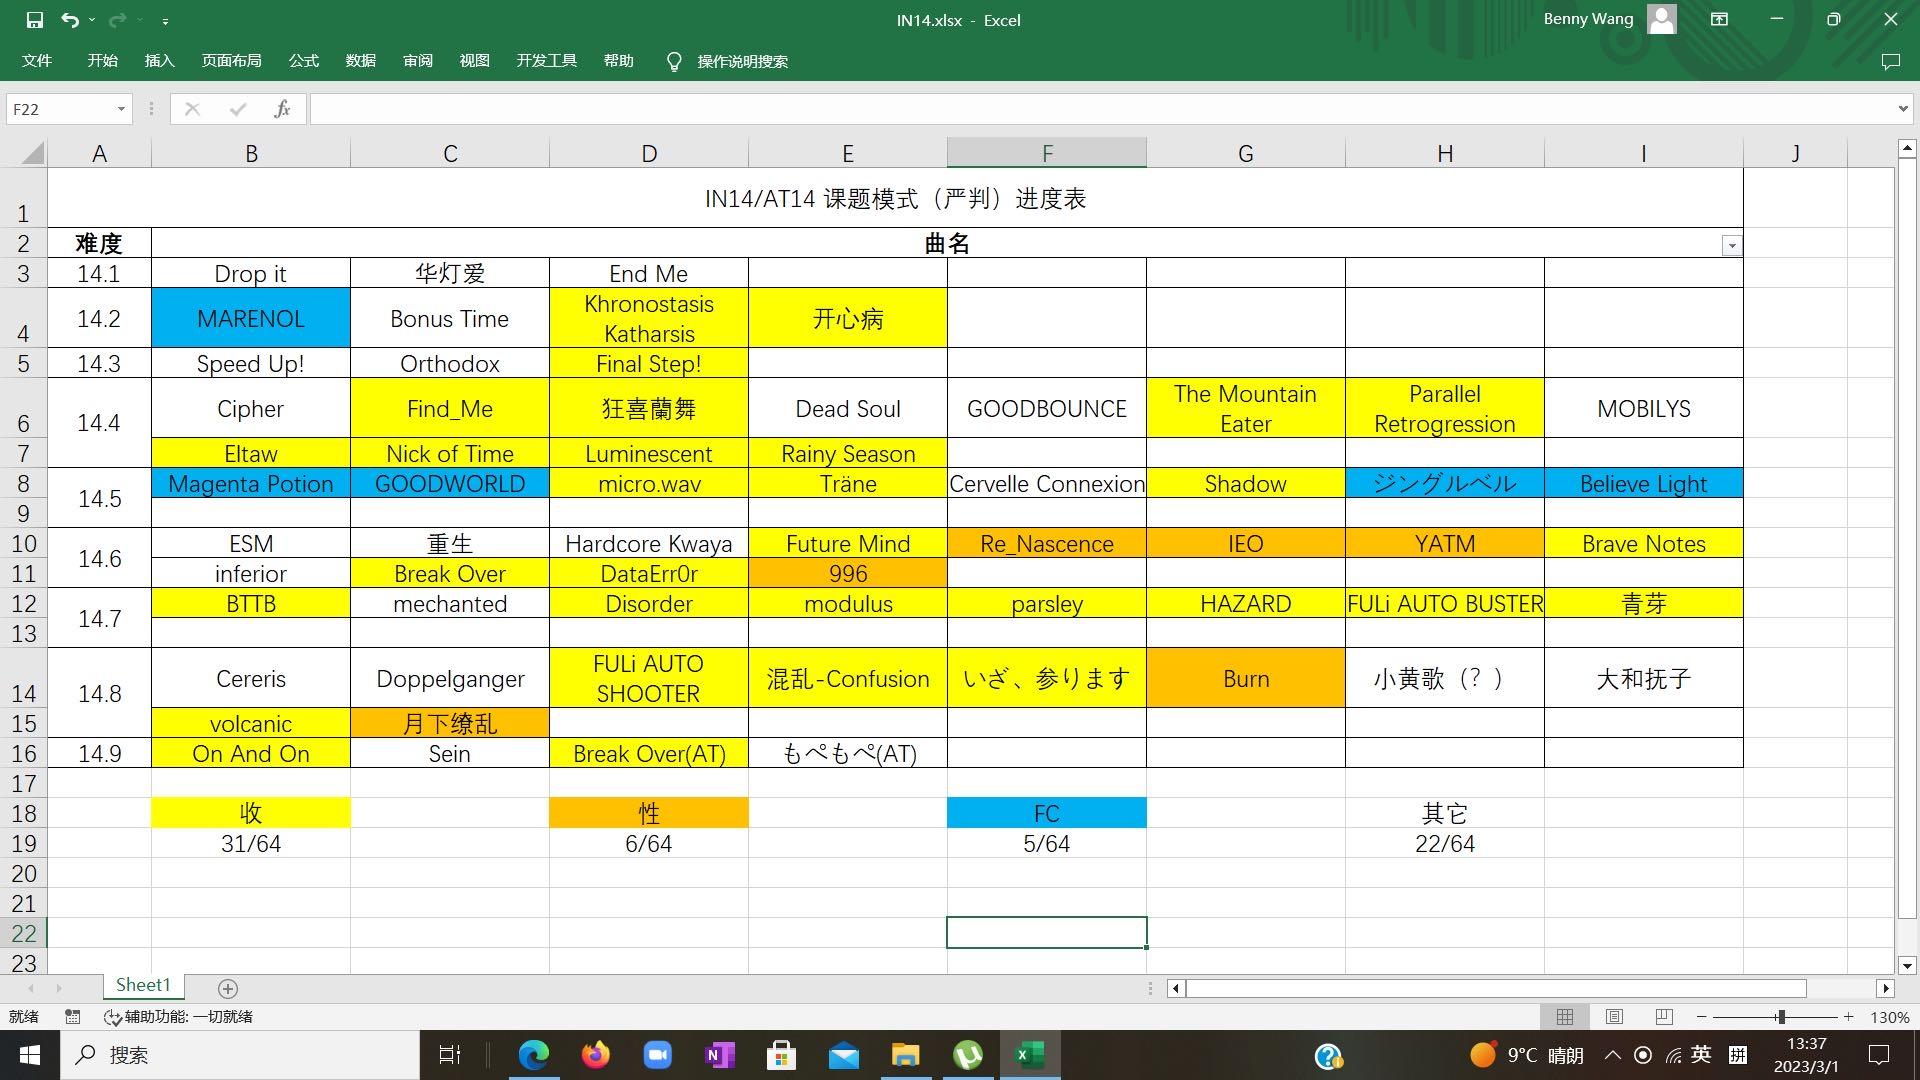Click the zoom in plus button
This screenshot has width=1920, height=1080.
tap(1849, 1017)
